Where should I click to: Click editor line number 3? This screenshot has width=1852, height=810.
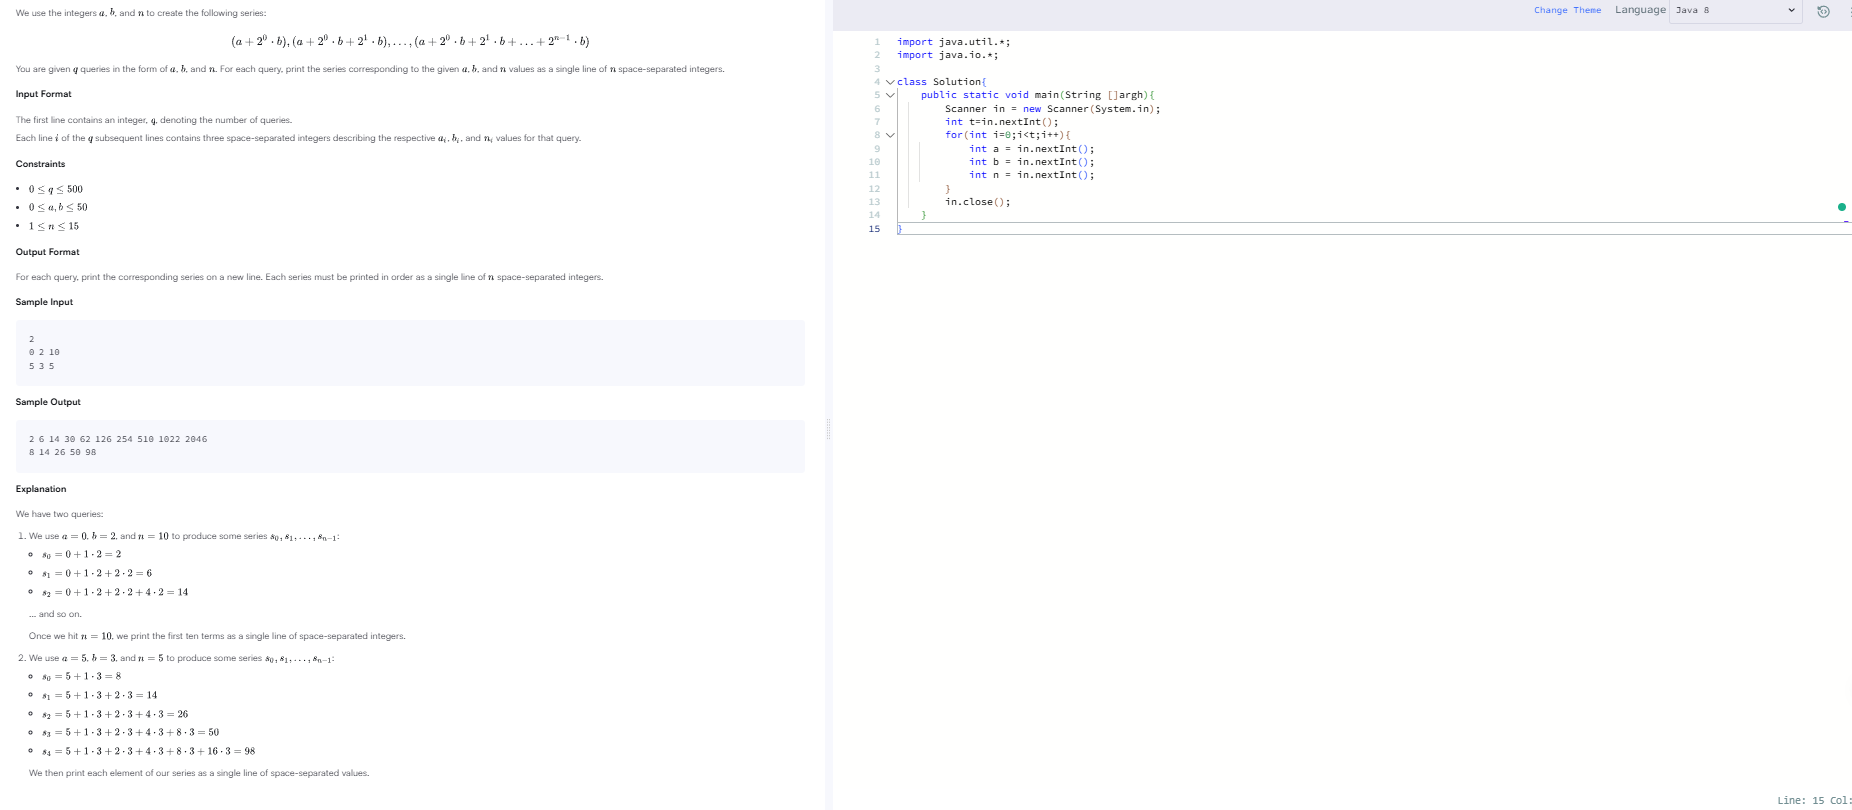click(x=877, y=69)
